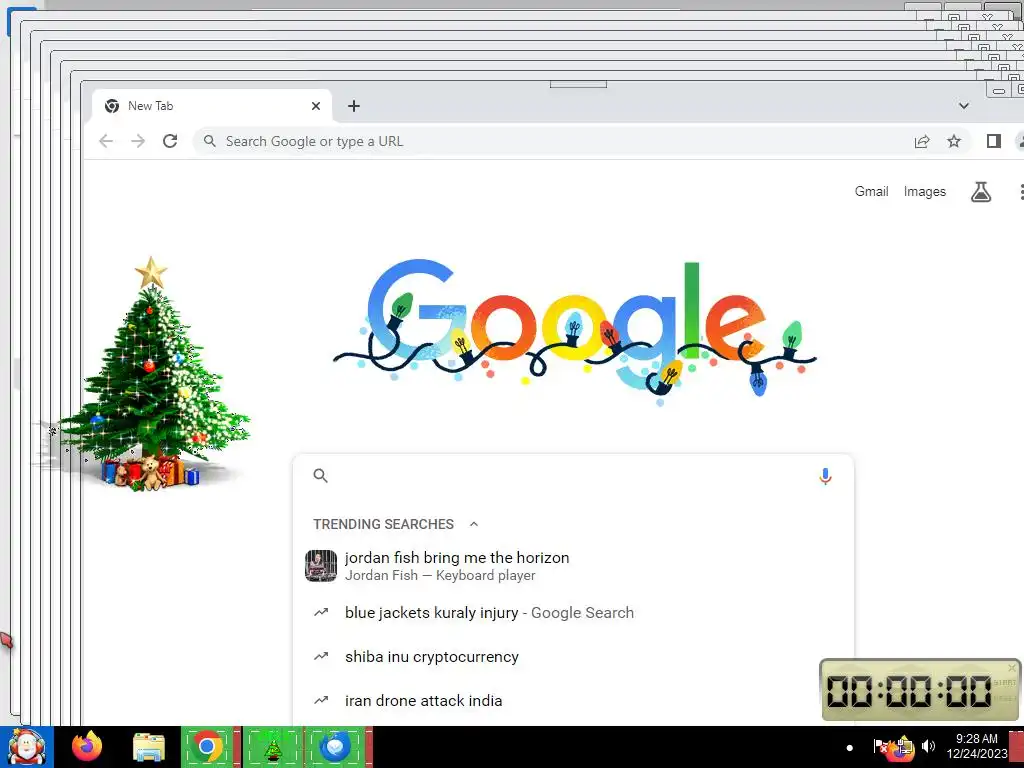
Task: Click the holiday lights Google doodle
Action: (x=575, y=330)
